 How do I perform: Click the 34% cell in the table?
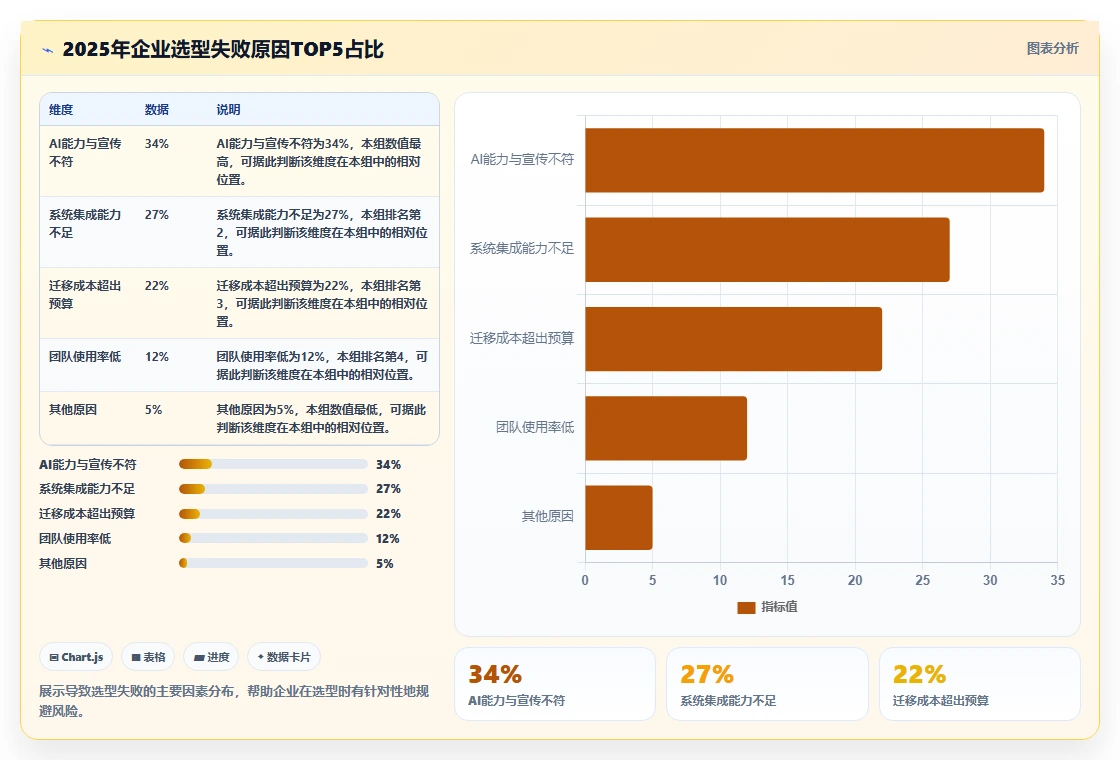156,144
